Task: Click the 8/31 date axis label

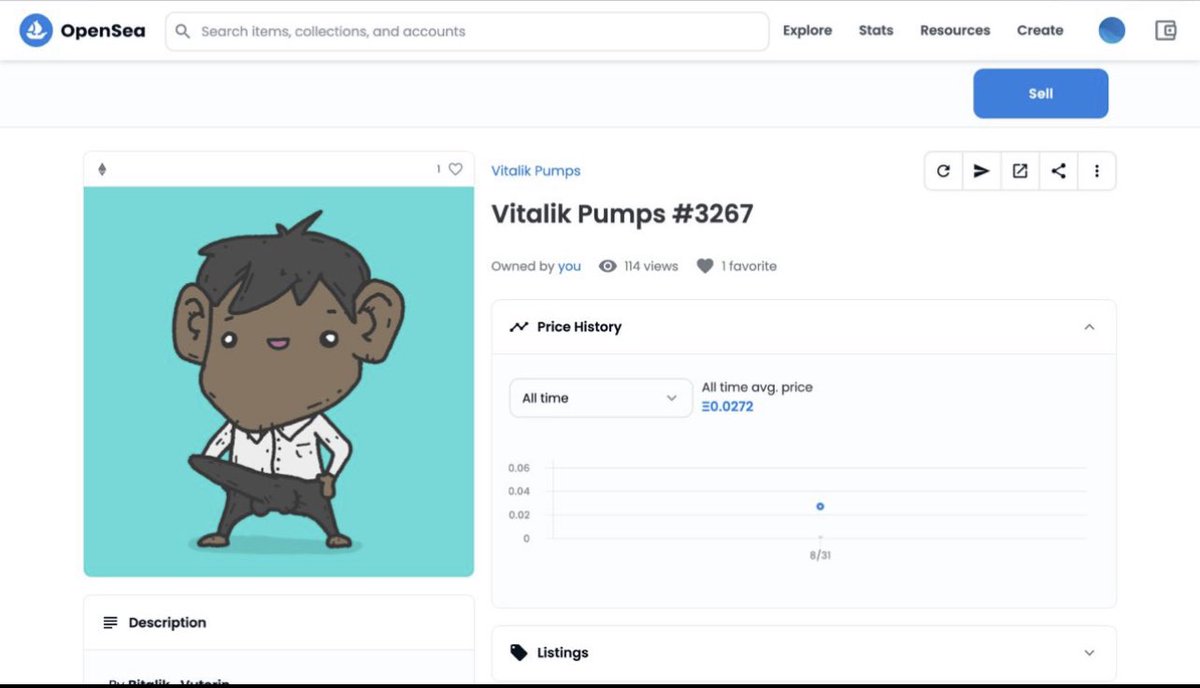Action: (x=820, y=555)
